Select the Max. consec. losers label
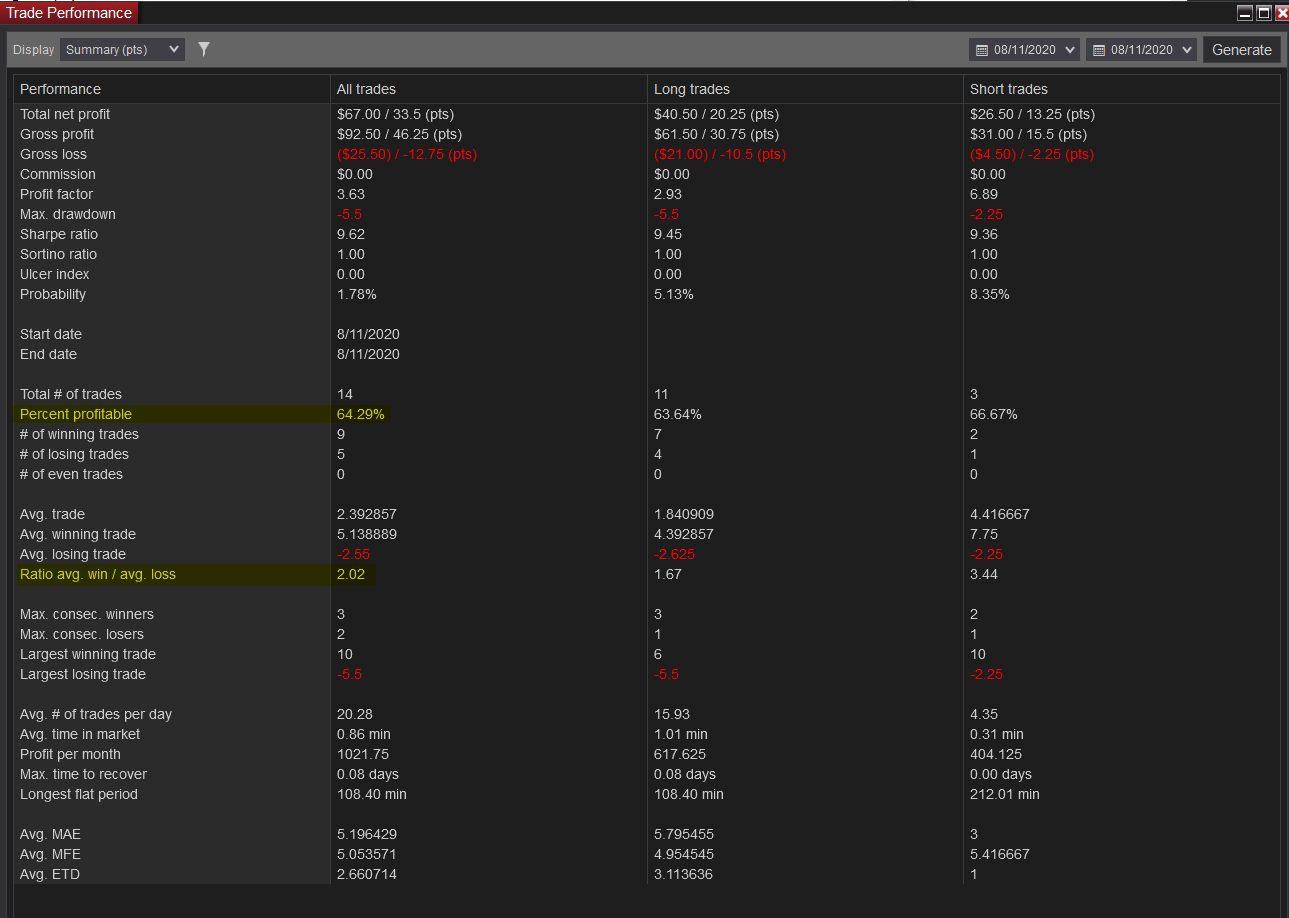 (x=82, y=634)
